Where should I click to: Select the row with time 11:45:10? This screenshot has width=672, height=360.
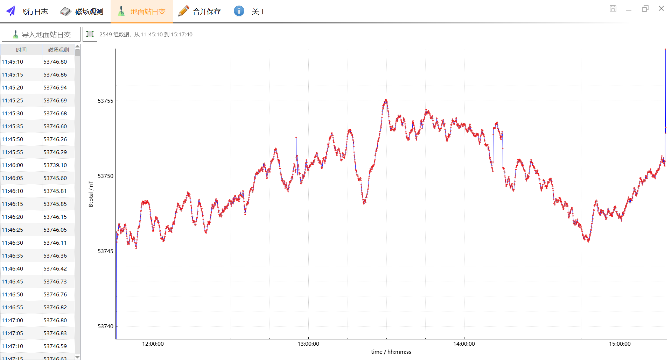click(37, 62)
